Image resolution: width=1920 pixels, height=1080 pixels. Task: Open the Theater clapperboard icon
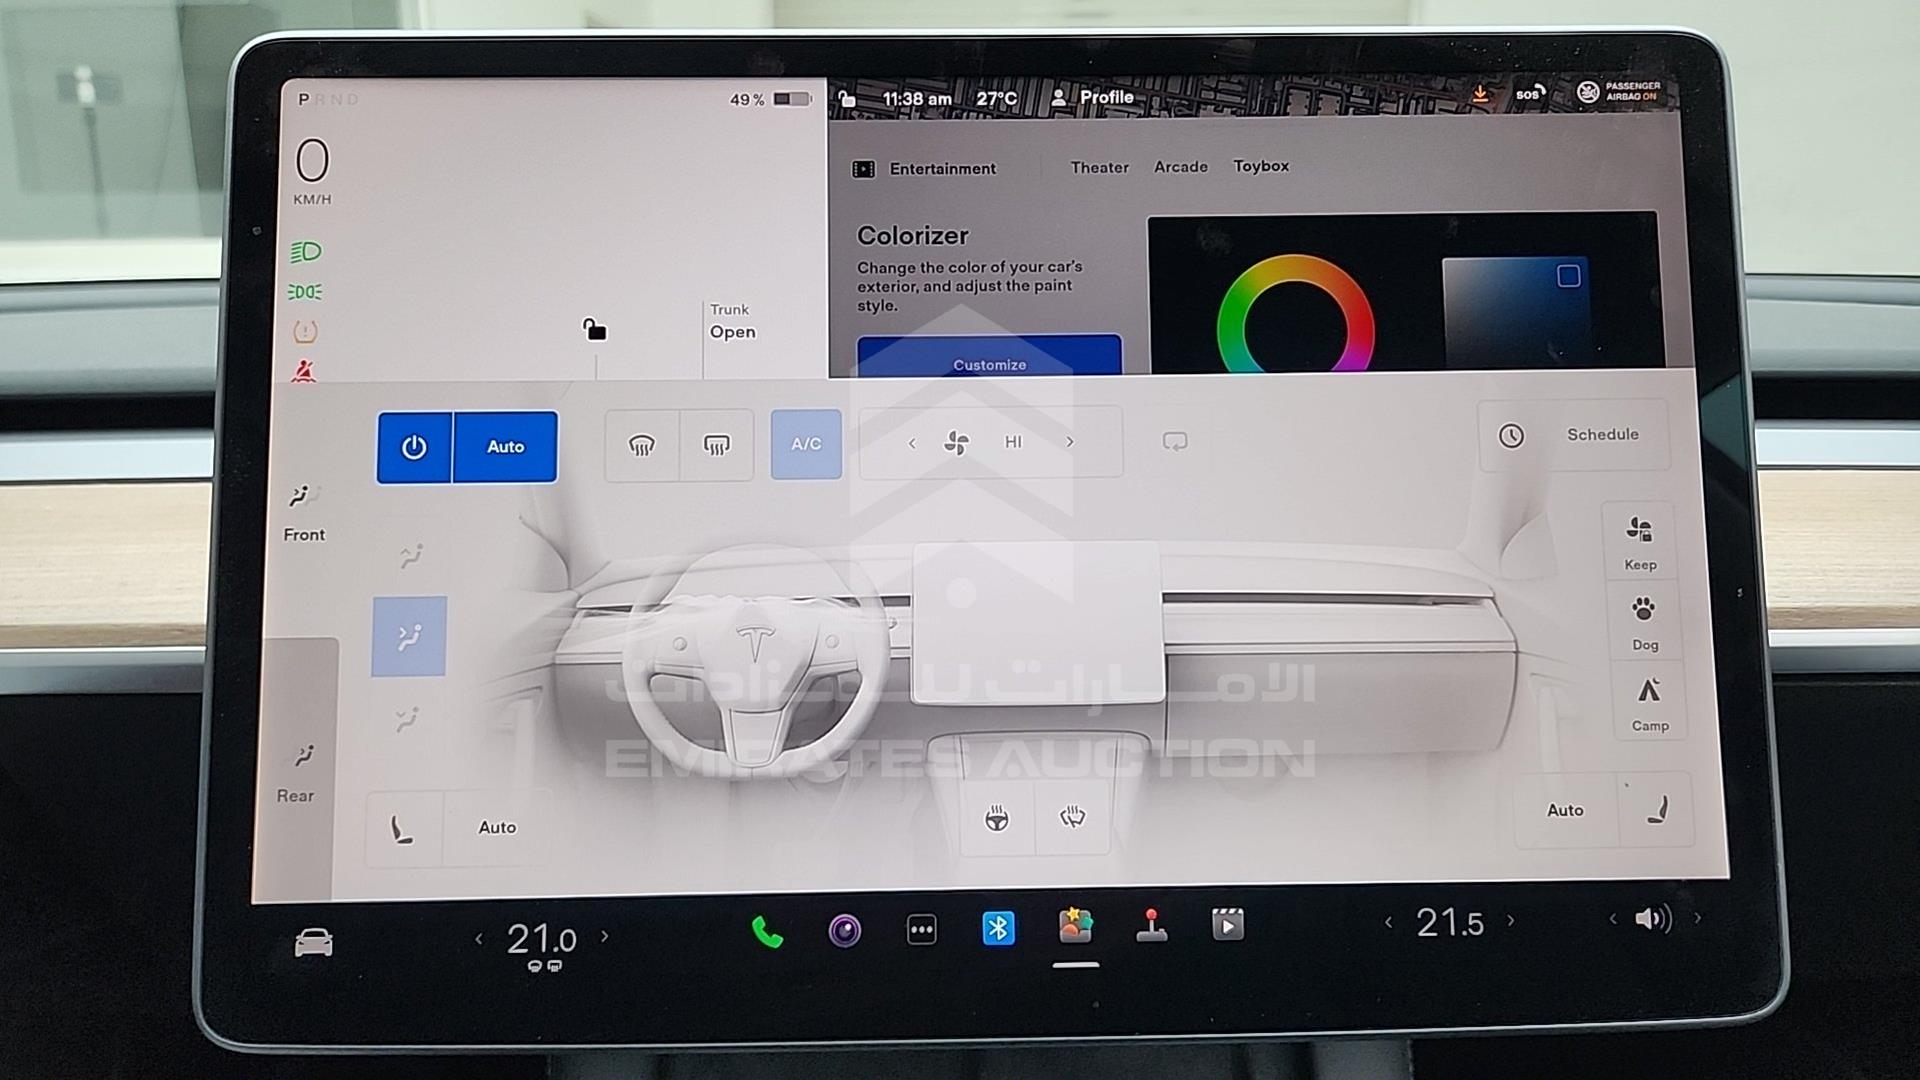pyautogui.click(x=1228, y=925)
